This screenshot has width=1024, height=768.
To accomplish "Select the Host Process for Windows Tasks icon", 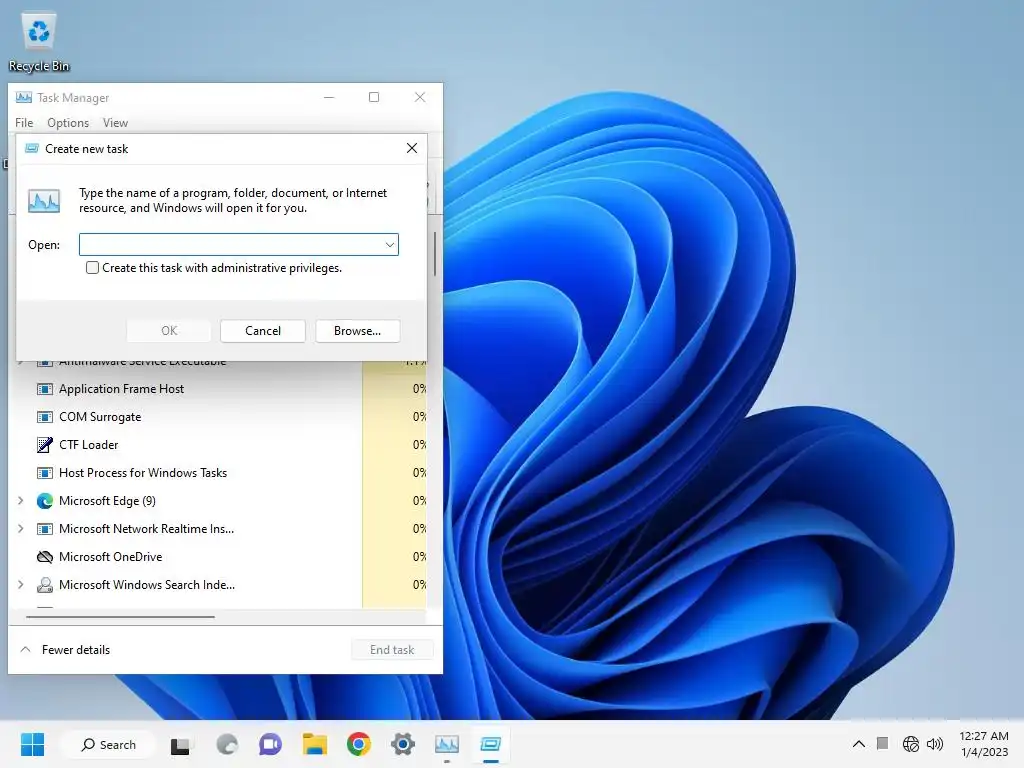I will 44,473.
